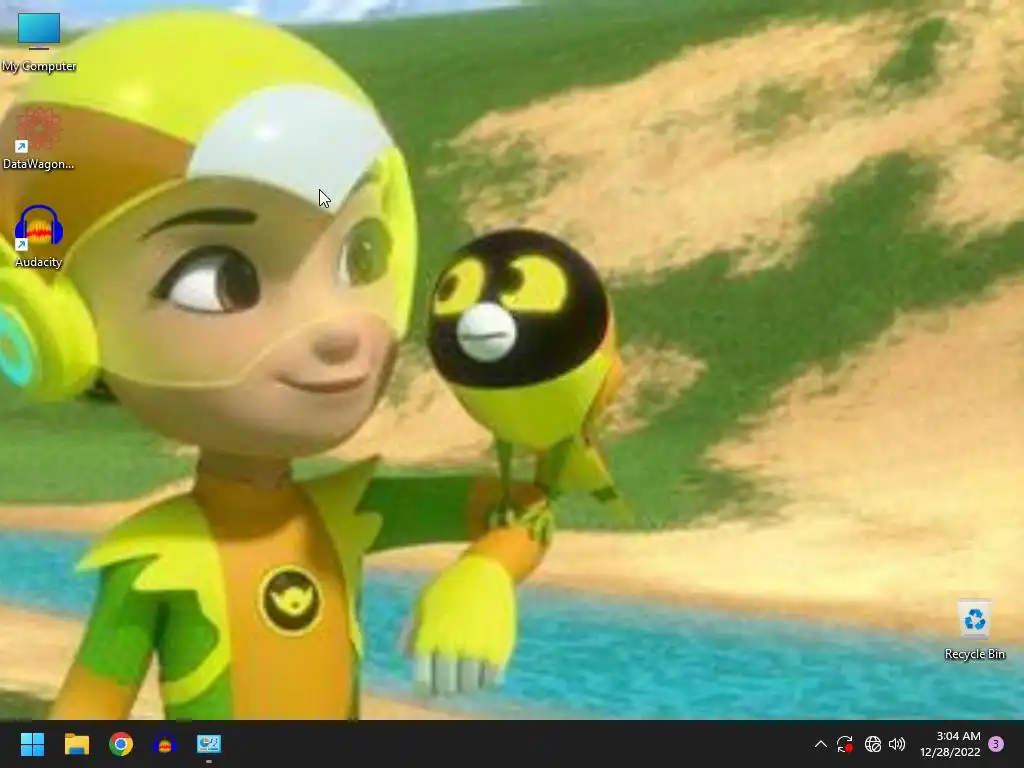The width and height of the screenshot is (1024, 768).
Task: Open the My Computer desktop icon
Action: pyautogui.click(x=39, y=41)
